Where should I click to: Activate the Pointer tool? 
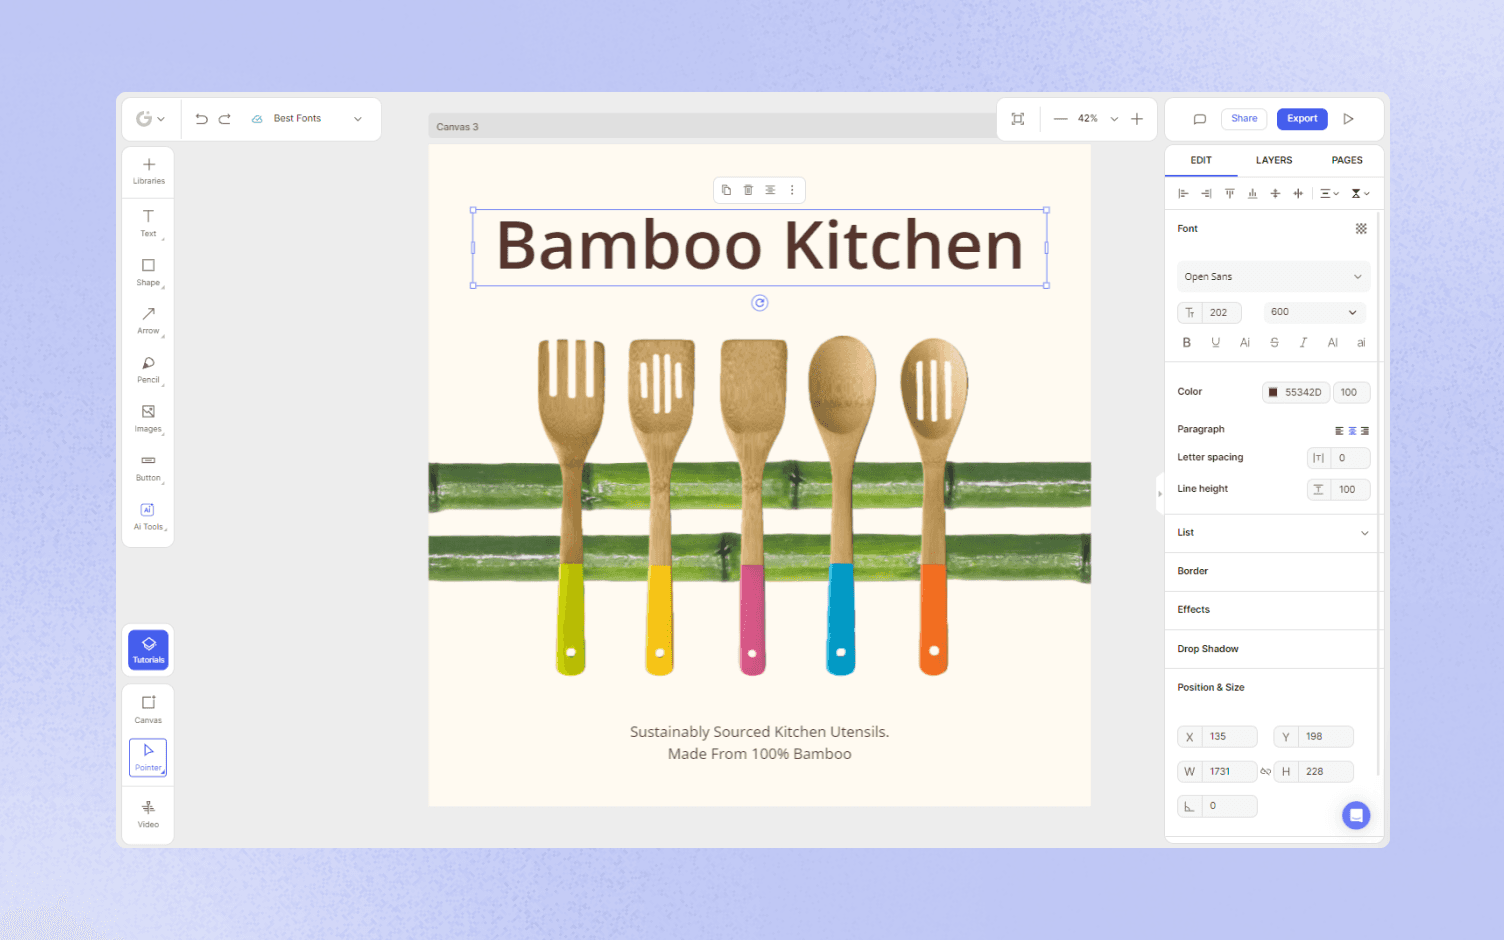pos(148,757)
